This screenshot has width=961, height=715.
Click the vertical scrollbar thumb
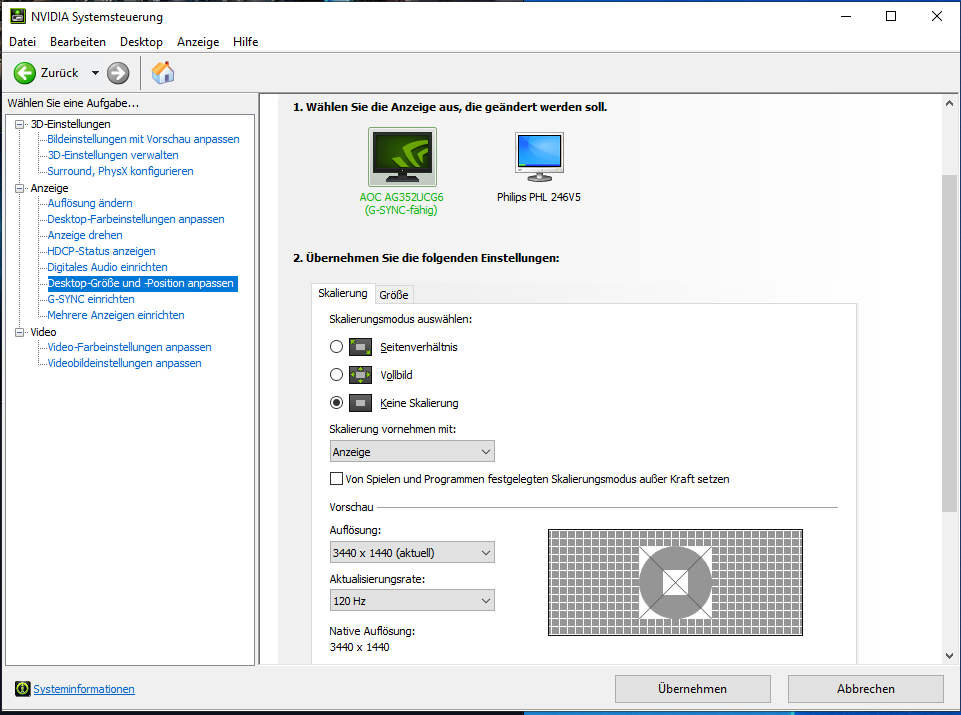(949, 343)
